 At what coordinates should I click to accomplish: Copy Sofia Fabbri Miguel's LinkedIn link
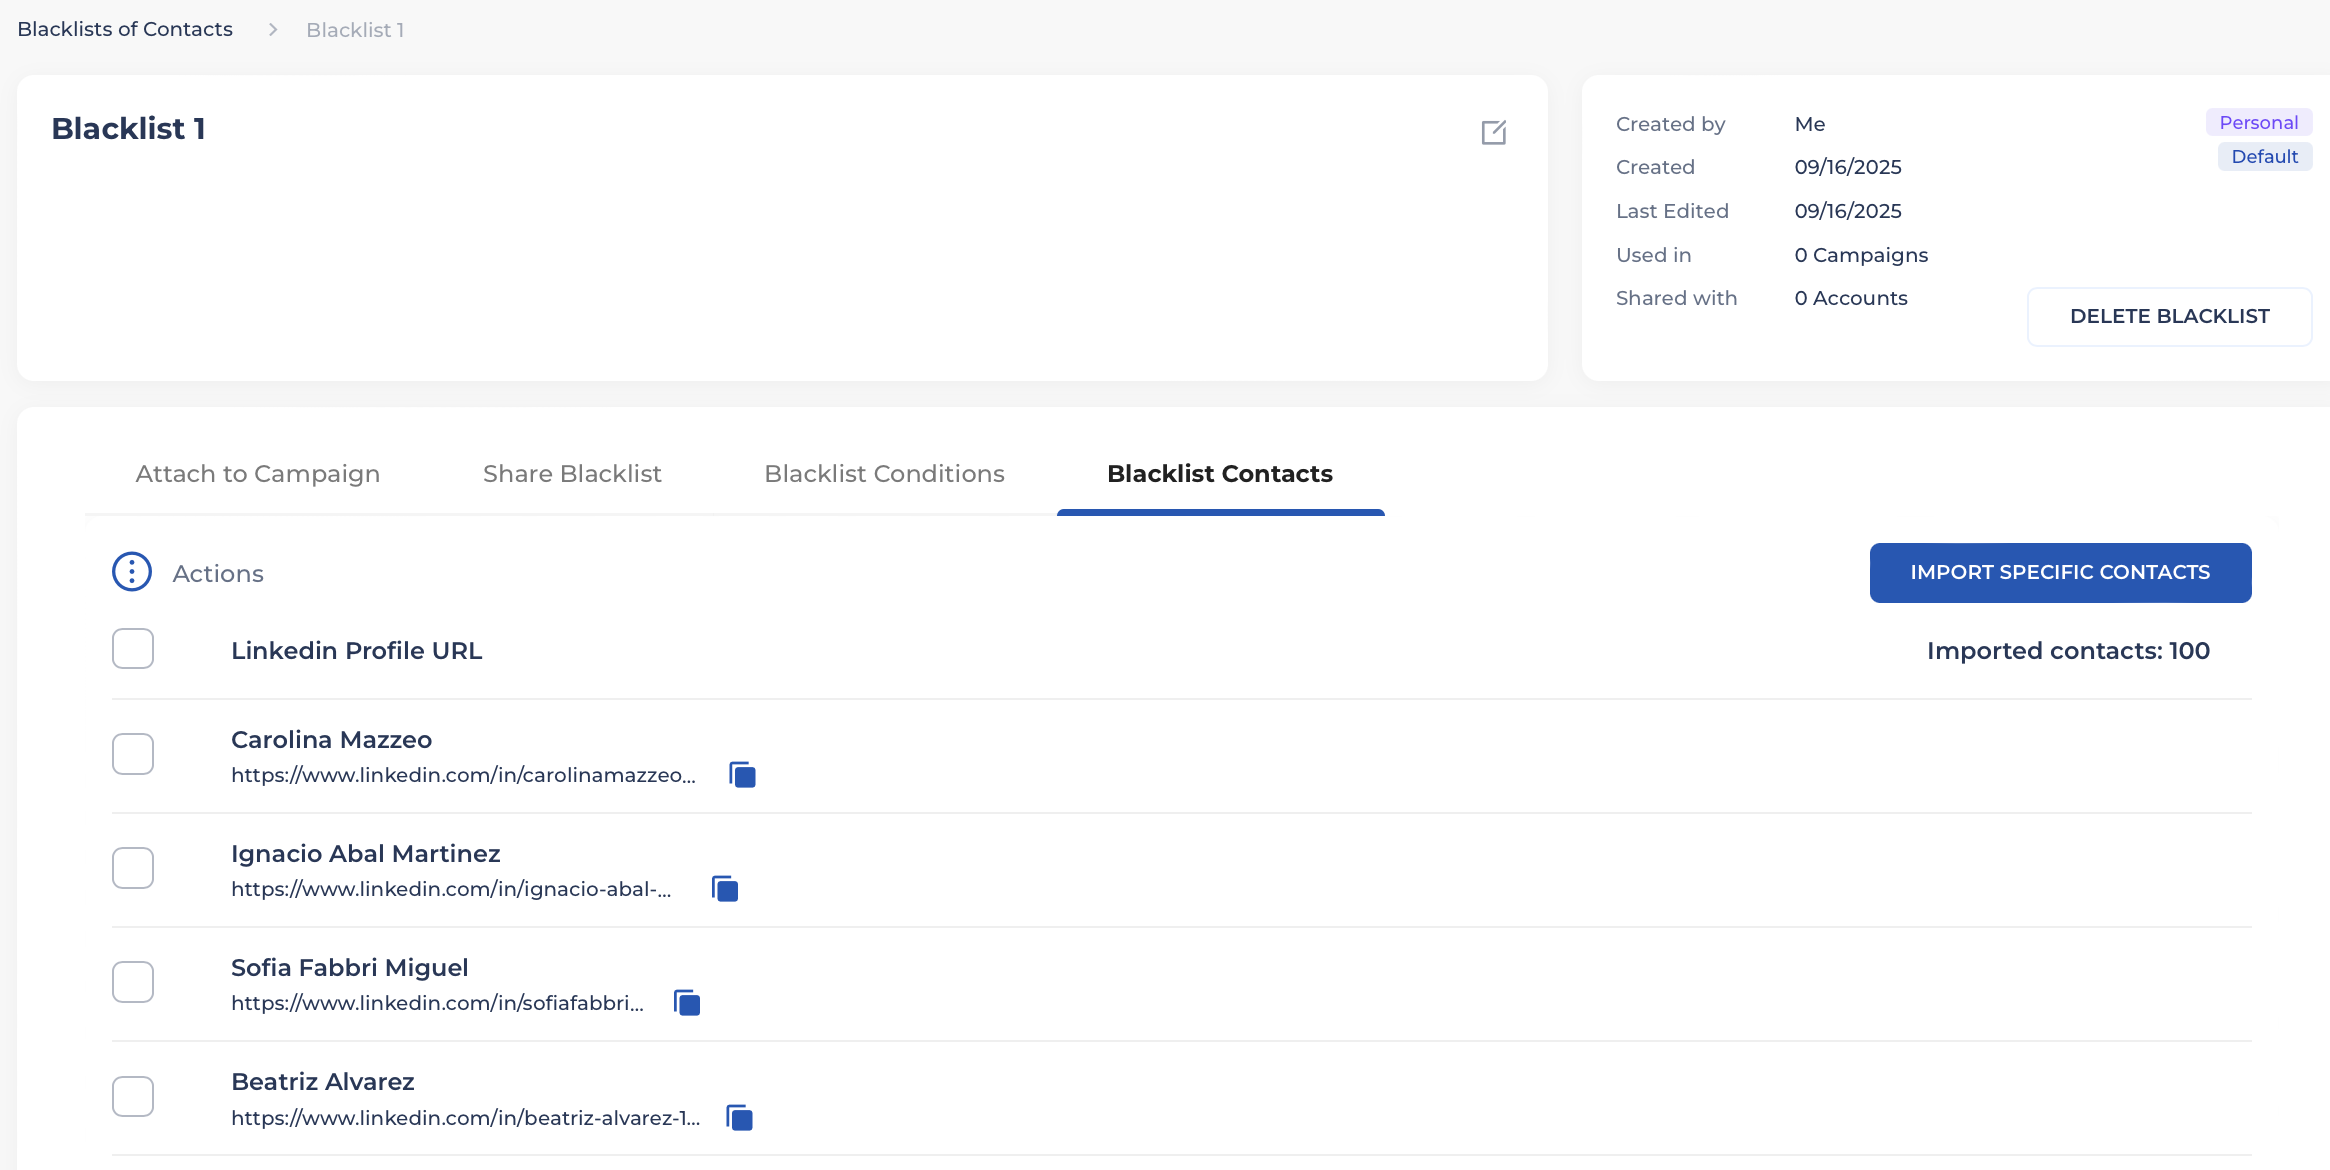coord(687,1003)
